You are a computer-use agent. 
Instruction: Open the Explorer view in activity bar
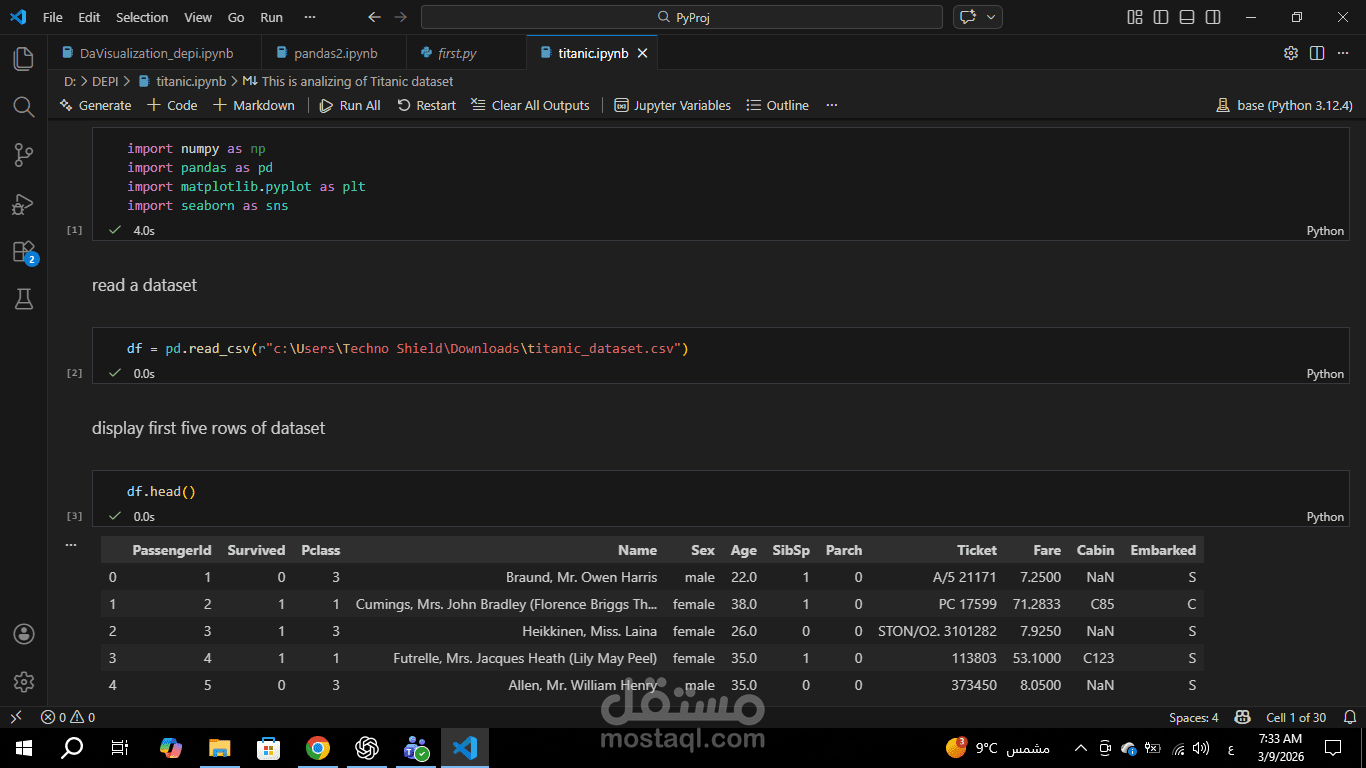23,58
